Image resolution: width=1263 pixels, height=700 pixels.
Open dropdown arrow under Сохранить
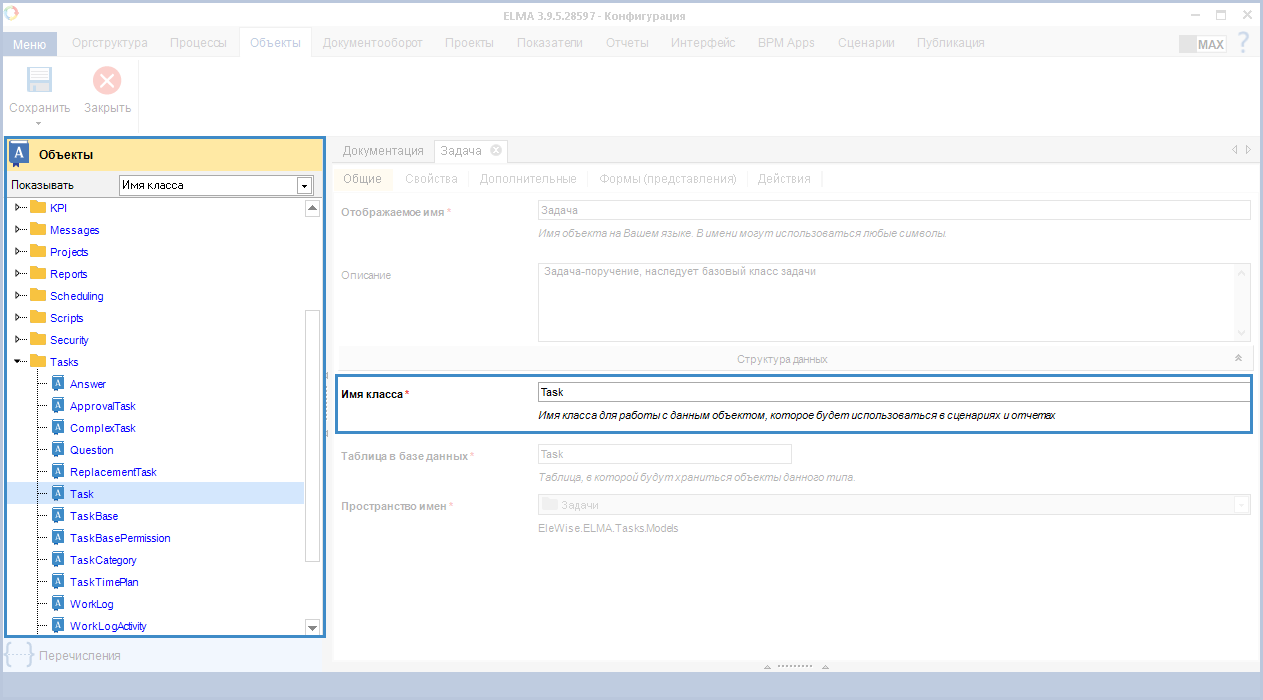click(x=39, y=123)
